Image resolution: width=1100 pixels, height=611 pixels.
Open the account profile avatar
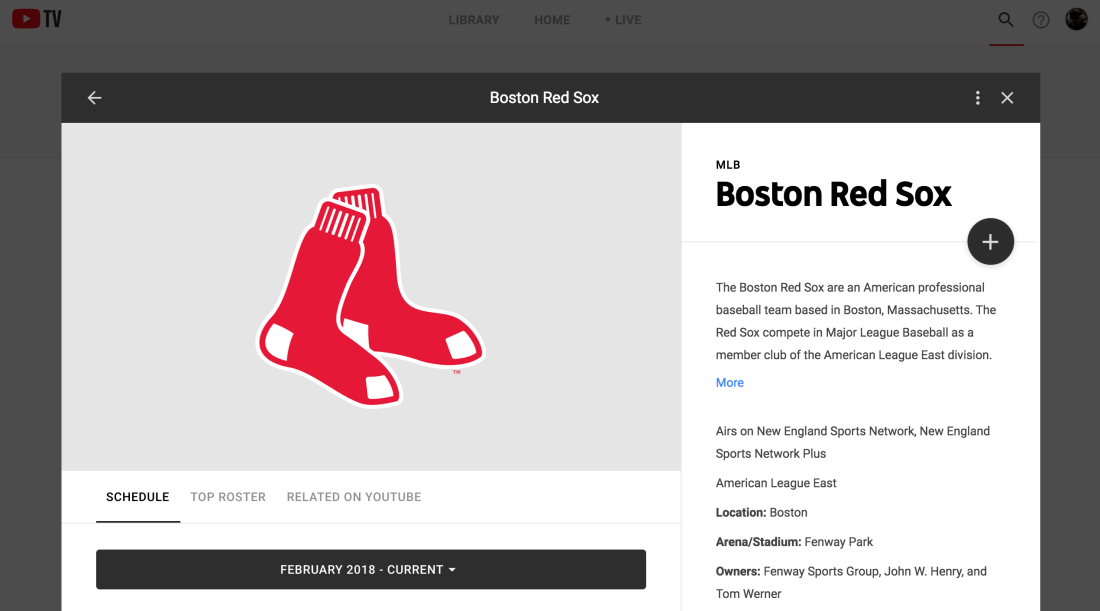click(1076, 19)
